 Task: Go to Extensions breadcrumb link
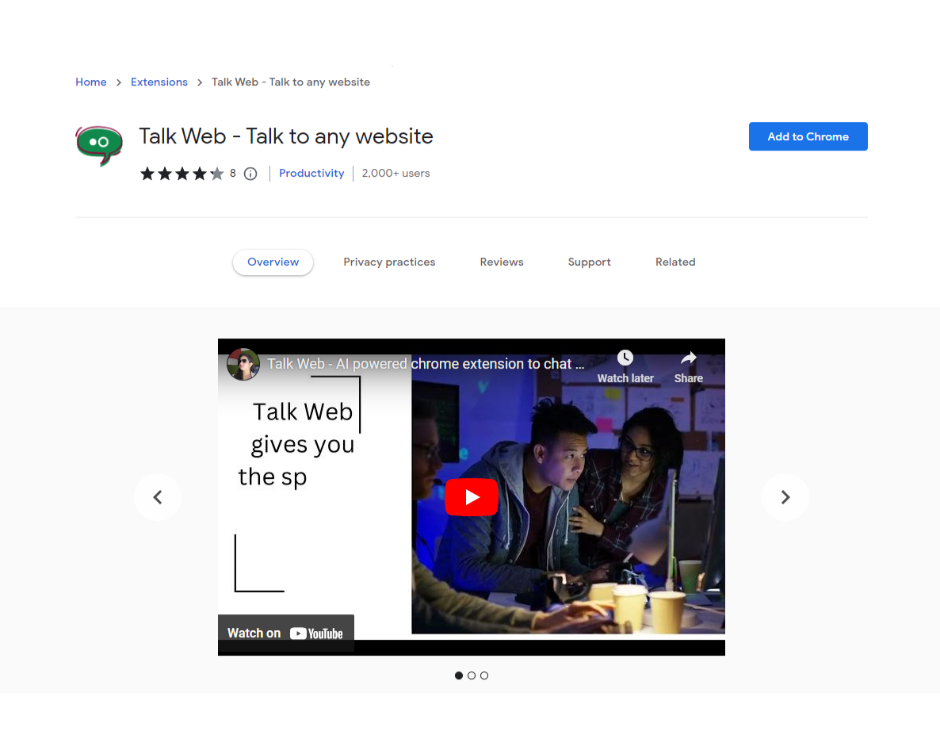(159, 82)
